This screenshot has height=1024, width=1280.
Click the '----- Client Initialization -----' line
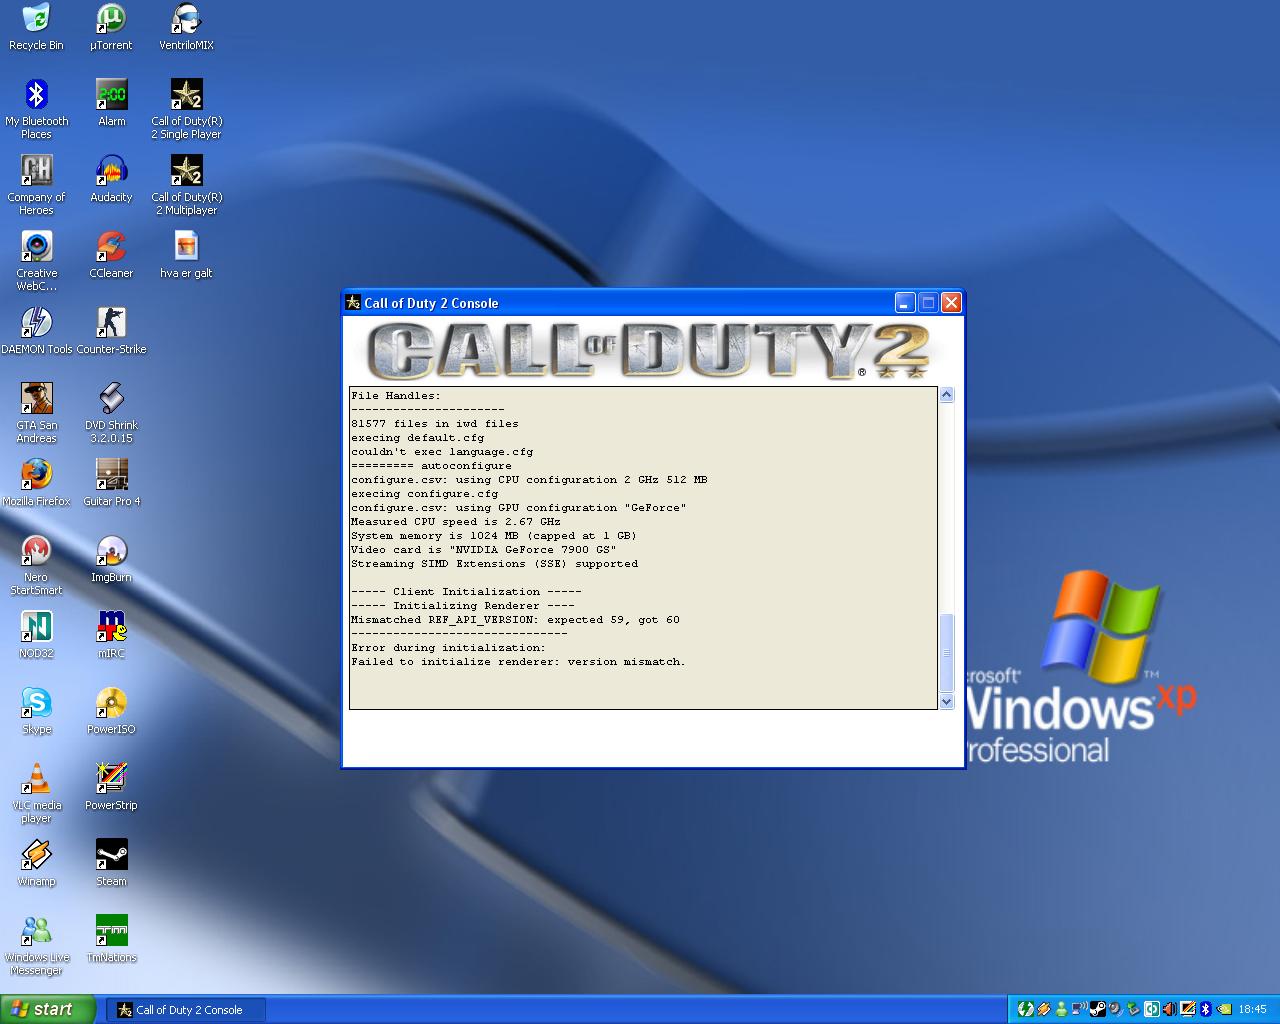[466, 592]
